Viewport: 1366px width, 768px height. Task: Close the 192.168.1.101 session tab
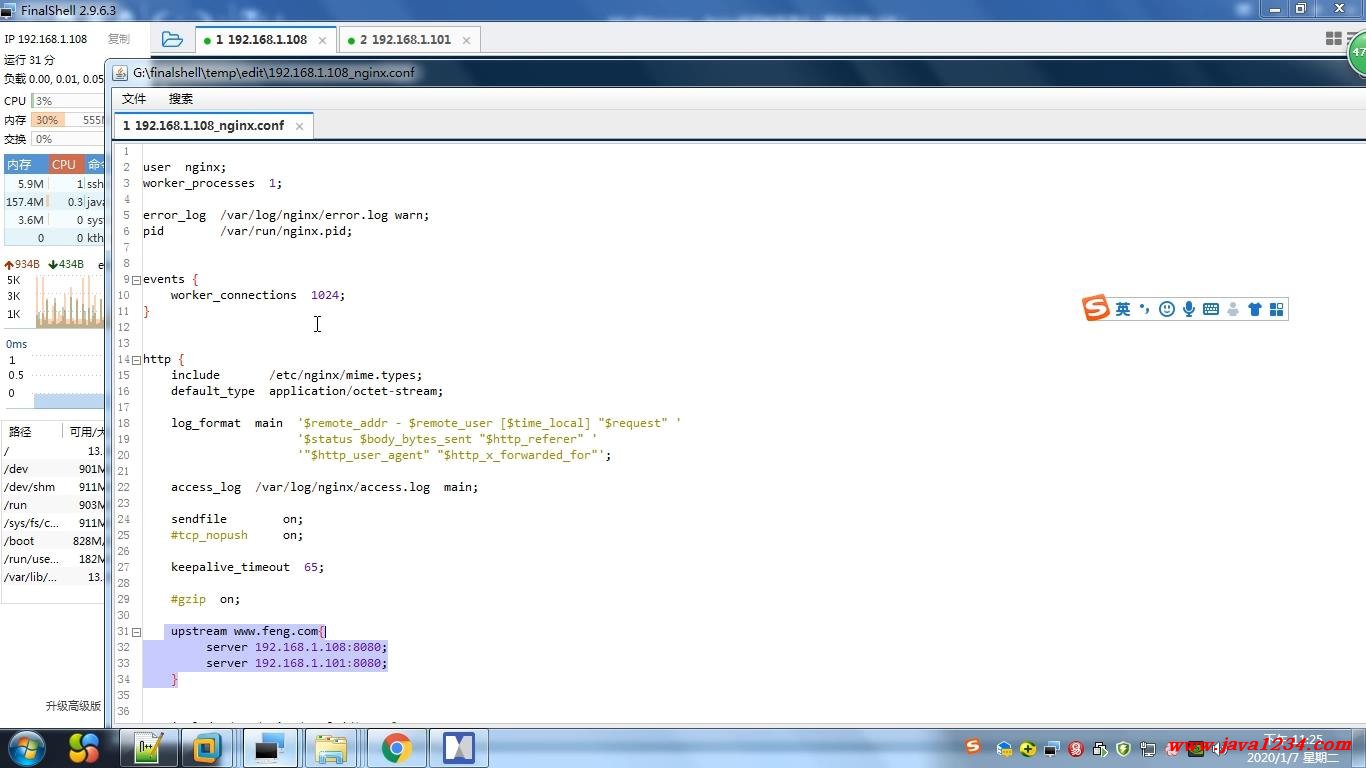tap(466, 40)
